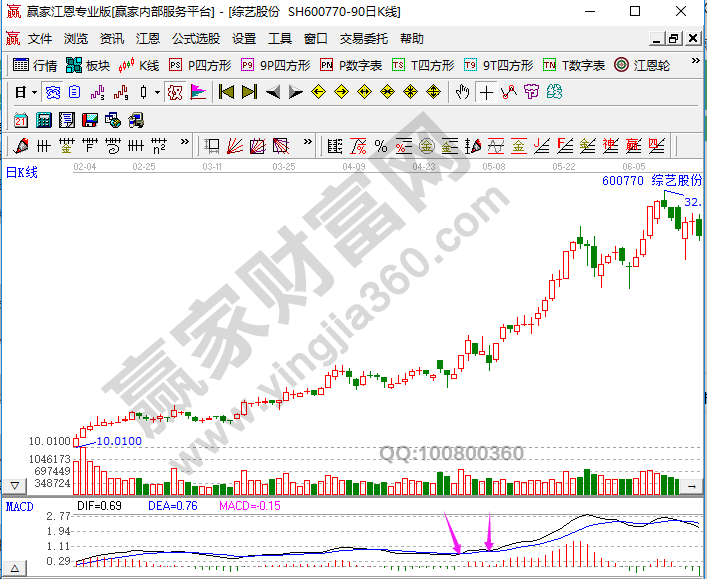Click the calculator icon in third toolbar
This screenshot has height=579, width=707.
pos(44,120)
